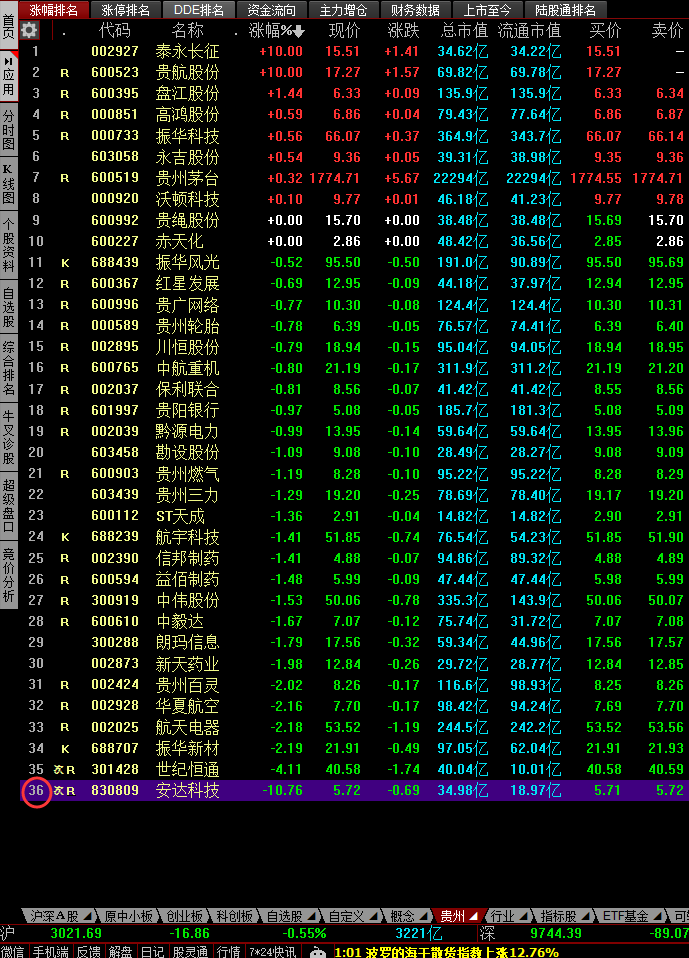The width and height of the screenshot is (689, 958).
Task: Sort by the 代码 column header
Action: point(115,31)
